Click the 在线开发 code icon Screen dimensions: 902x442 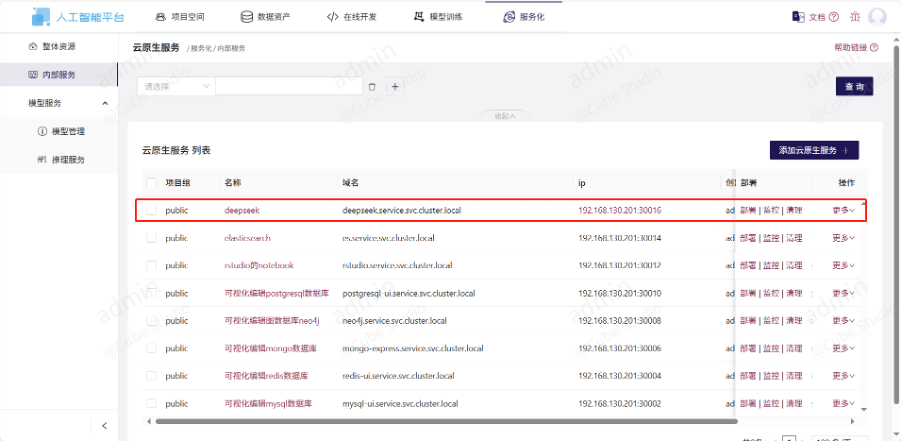[332, 17]
